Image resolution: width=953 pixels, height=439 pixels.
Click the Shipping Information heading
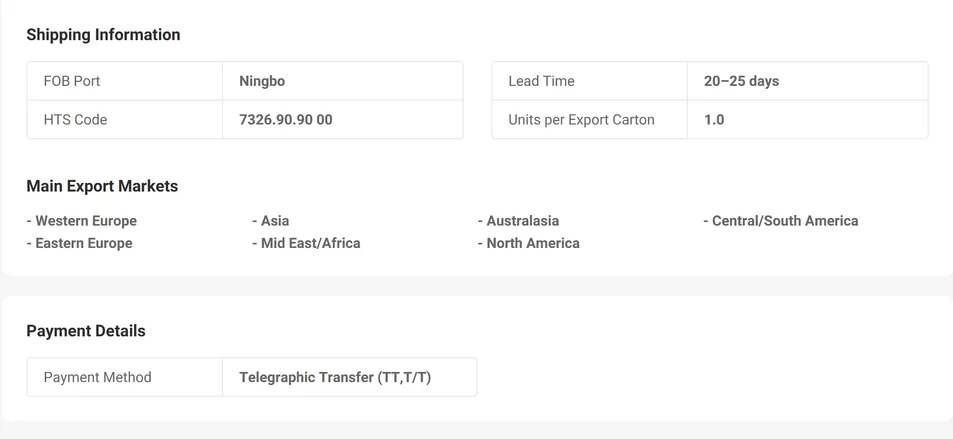click(x=103, y=35)
